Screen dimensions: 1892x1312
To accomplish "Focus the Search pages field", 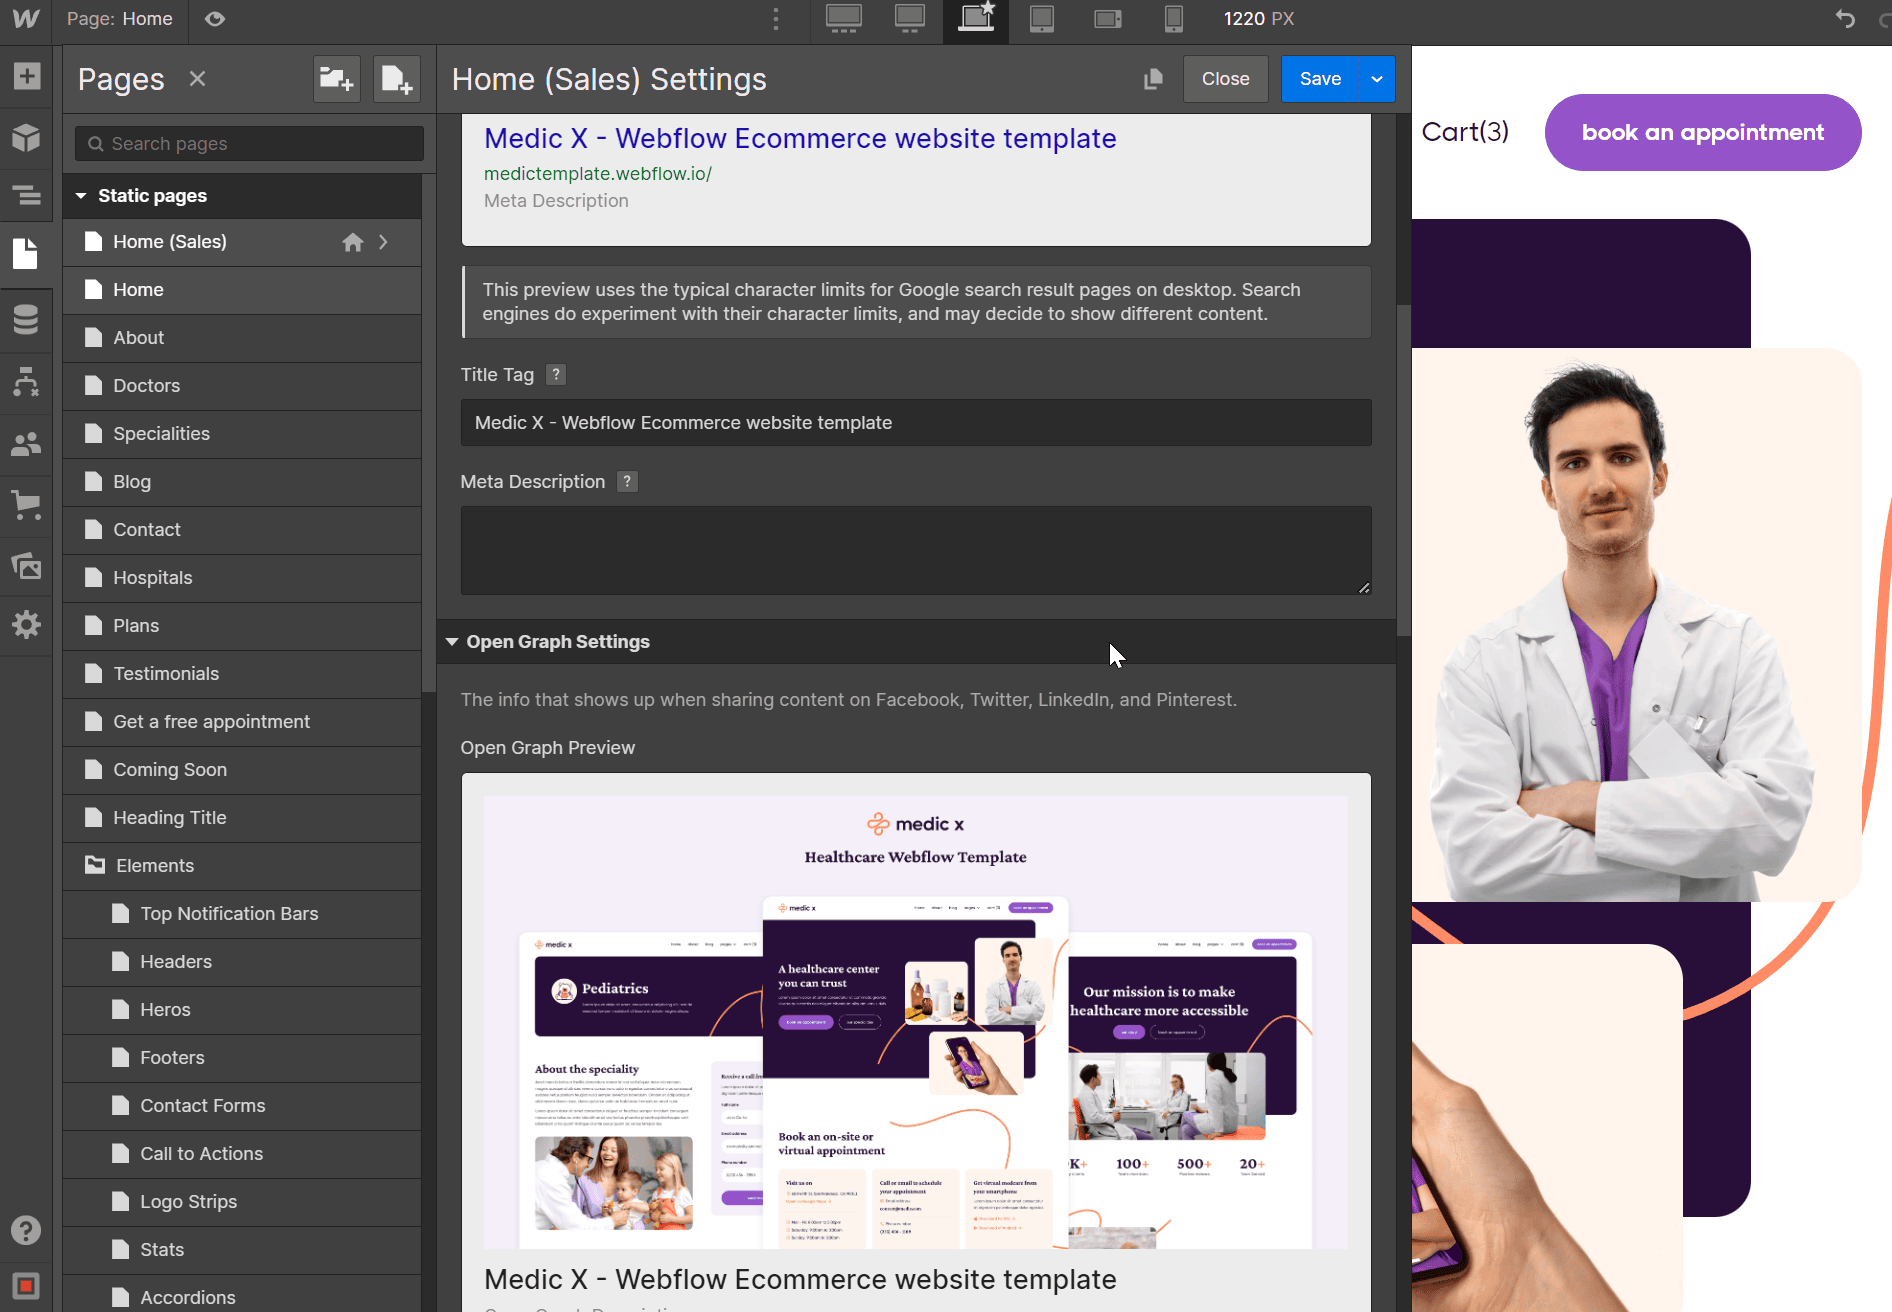I will [249, 144].
